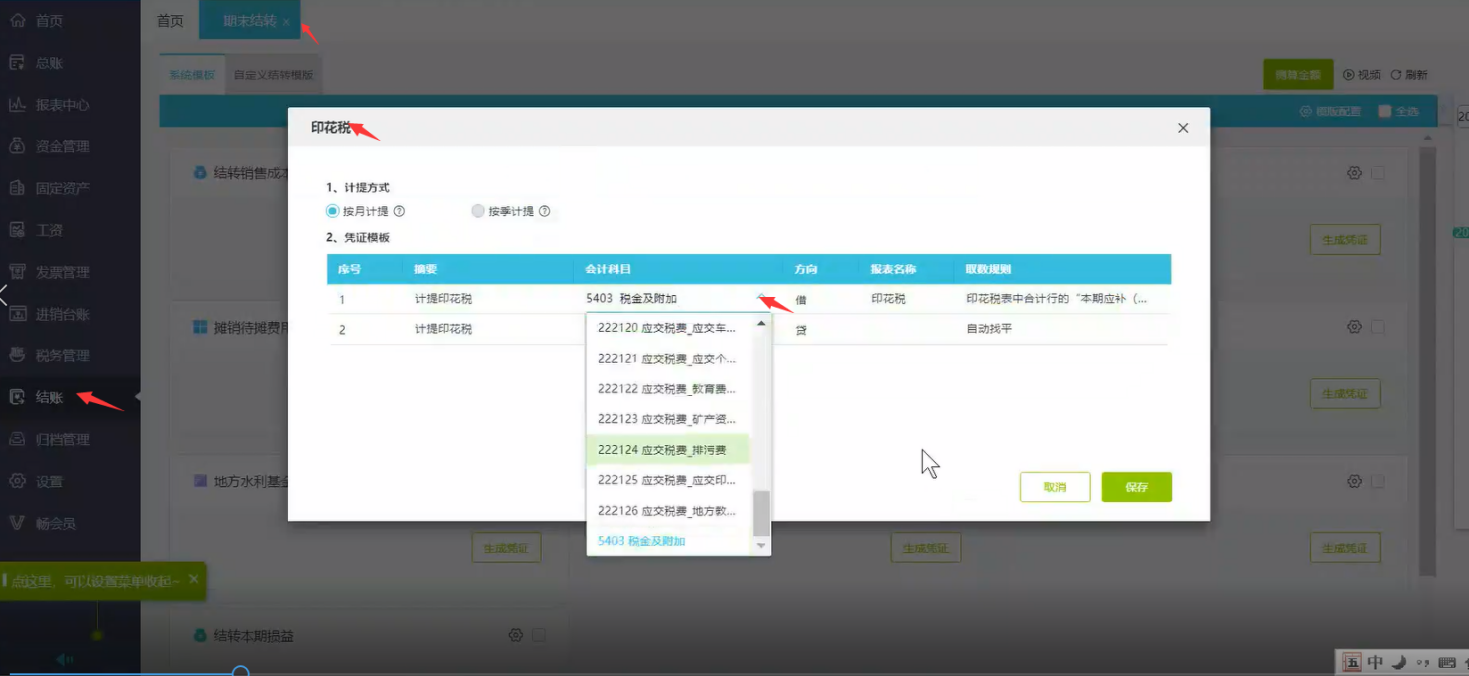Open 归档管理 via its sidebar icon
Image resolution: width=1469 pixels, height=676 pixels.
[x=17, y=439]
